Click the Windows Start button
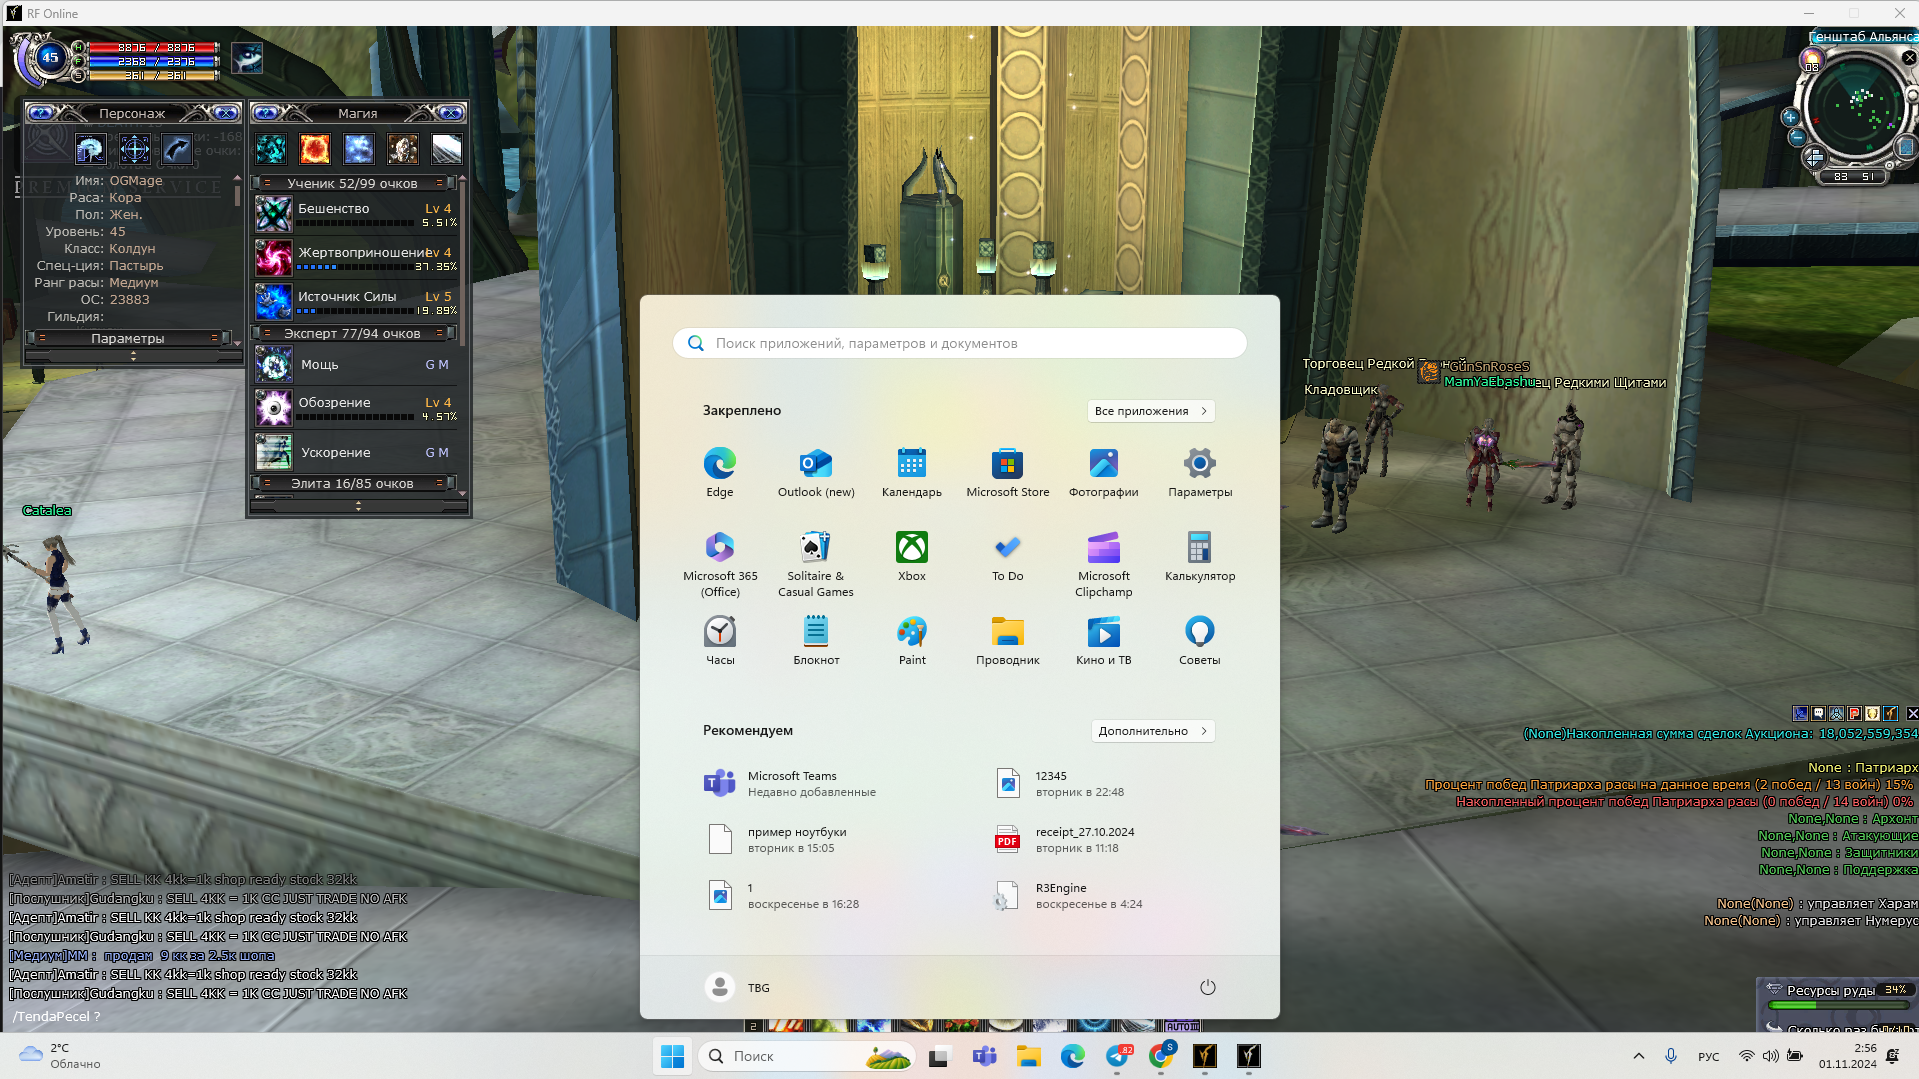 pyautogui.click(x=673, y=1056)
